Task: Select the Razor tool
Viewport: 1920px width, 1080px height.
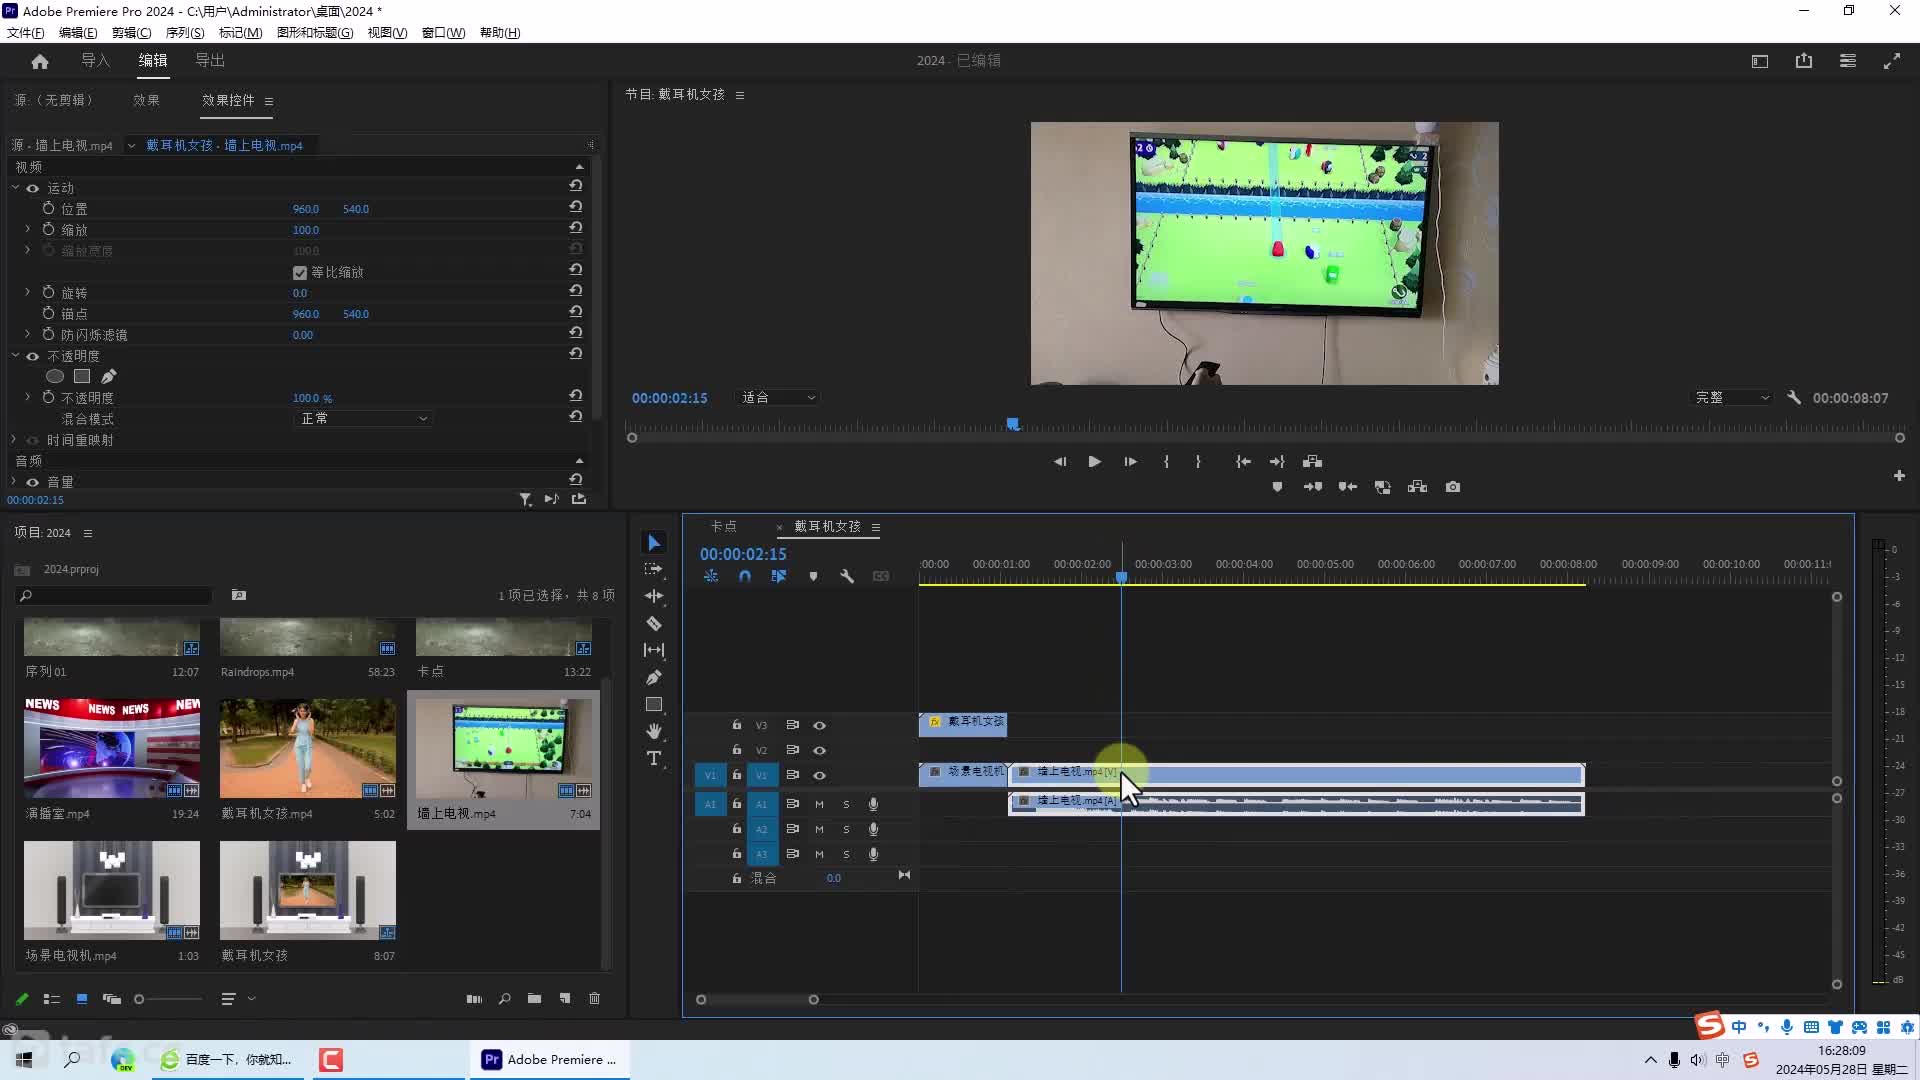Action: tap(654, 623)
